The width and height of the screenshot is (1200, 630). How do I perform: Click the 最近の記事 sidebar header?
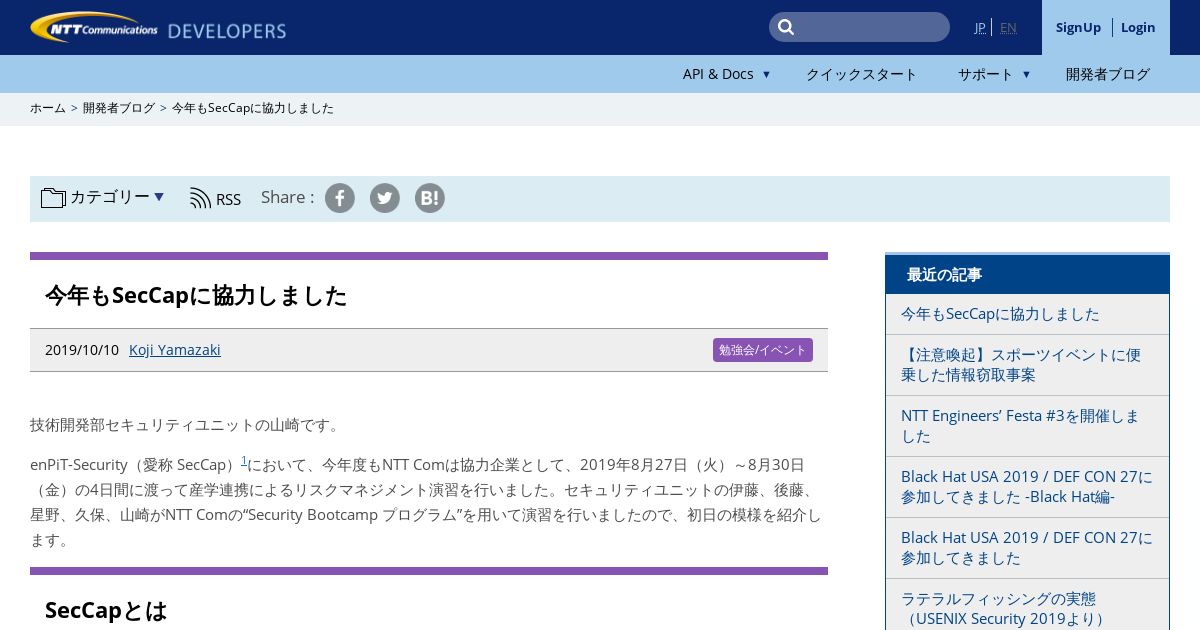pyautogui.click(x=1027, y=274)
